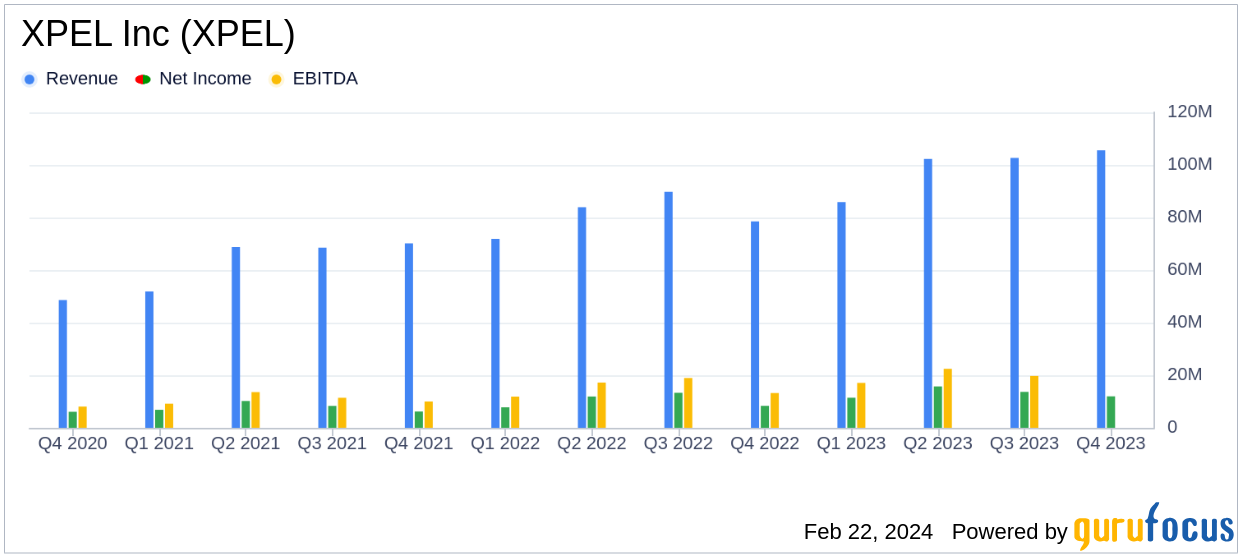The image size is (1242, 557).
Task: Select the Q4 2023 green net income bar
Action: tap(1111, 412)
